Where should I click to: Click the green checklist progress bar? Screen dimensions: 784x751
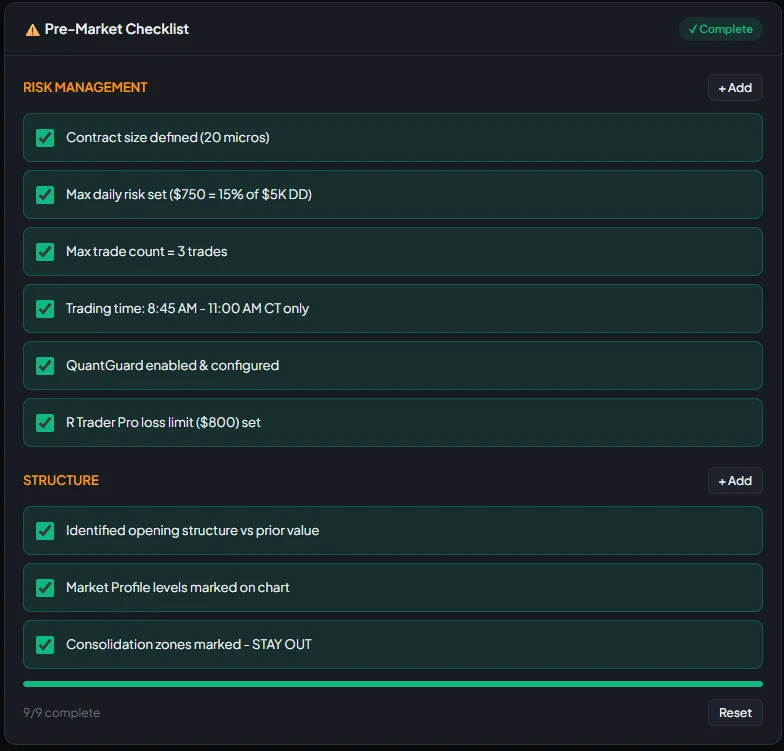(x=392, y=684)
